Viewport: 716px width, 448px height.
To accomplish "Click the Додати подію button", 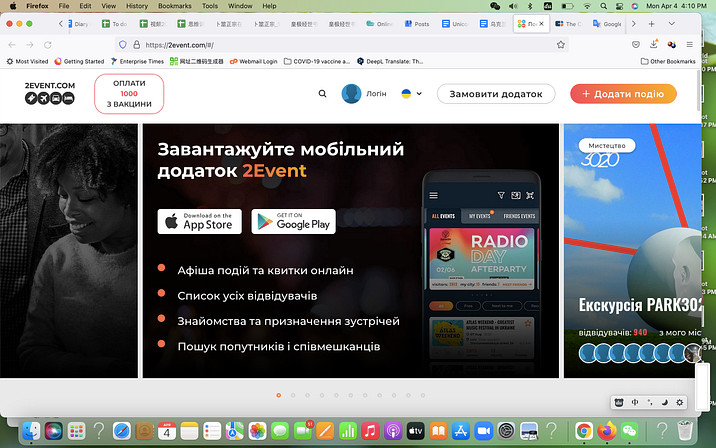I will [623, 94].
